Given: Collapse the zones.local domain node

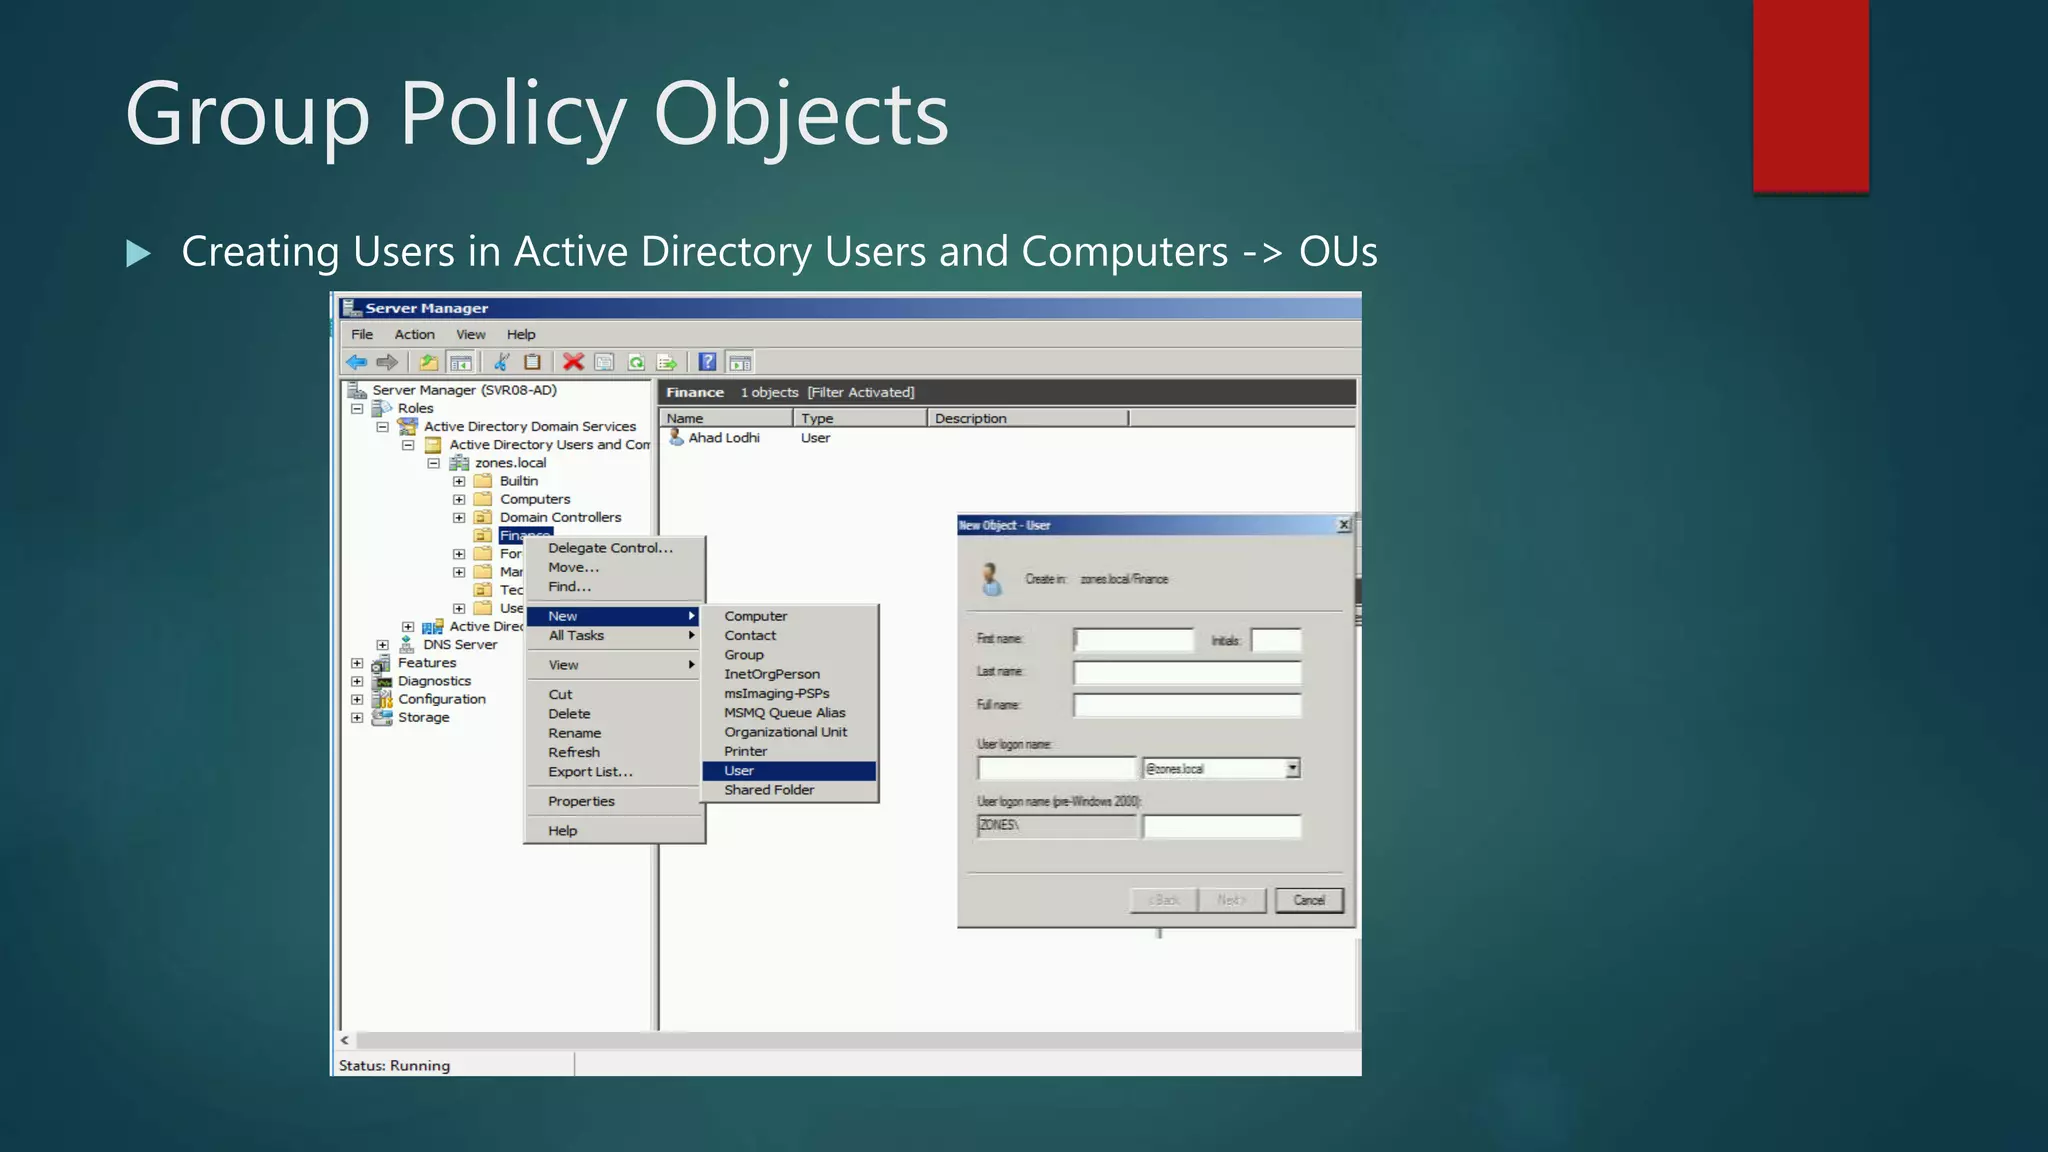Looking at the screenshot, I should tap(433, 463).
